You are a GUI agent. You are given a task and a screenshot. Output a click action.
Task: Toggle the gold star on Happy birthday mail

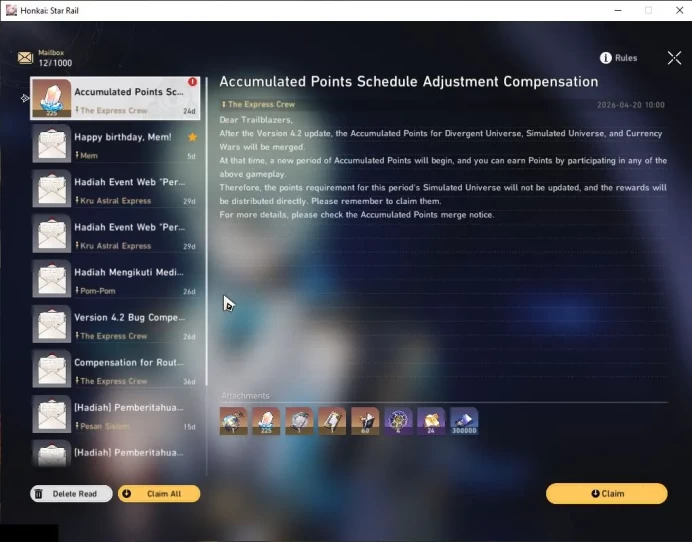tap(192, 137)
